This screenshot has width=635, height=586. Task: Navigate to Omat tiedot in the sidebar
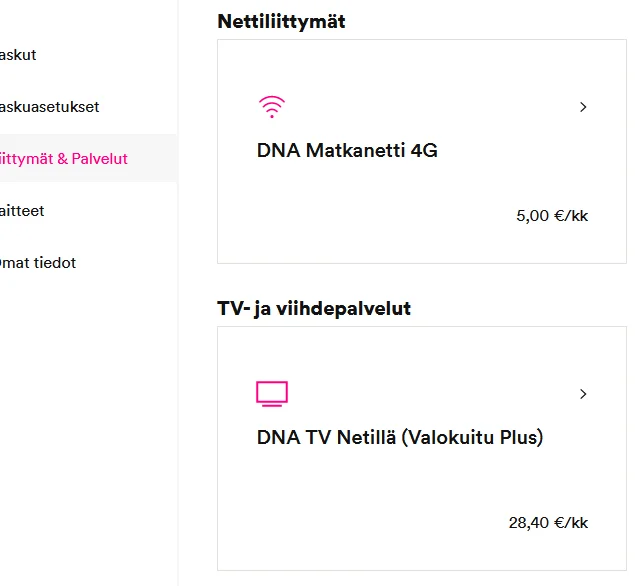tap(38, 263)
